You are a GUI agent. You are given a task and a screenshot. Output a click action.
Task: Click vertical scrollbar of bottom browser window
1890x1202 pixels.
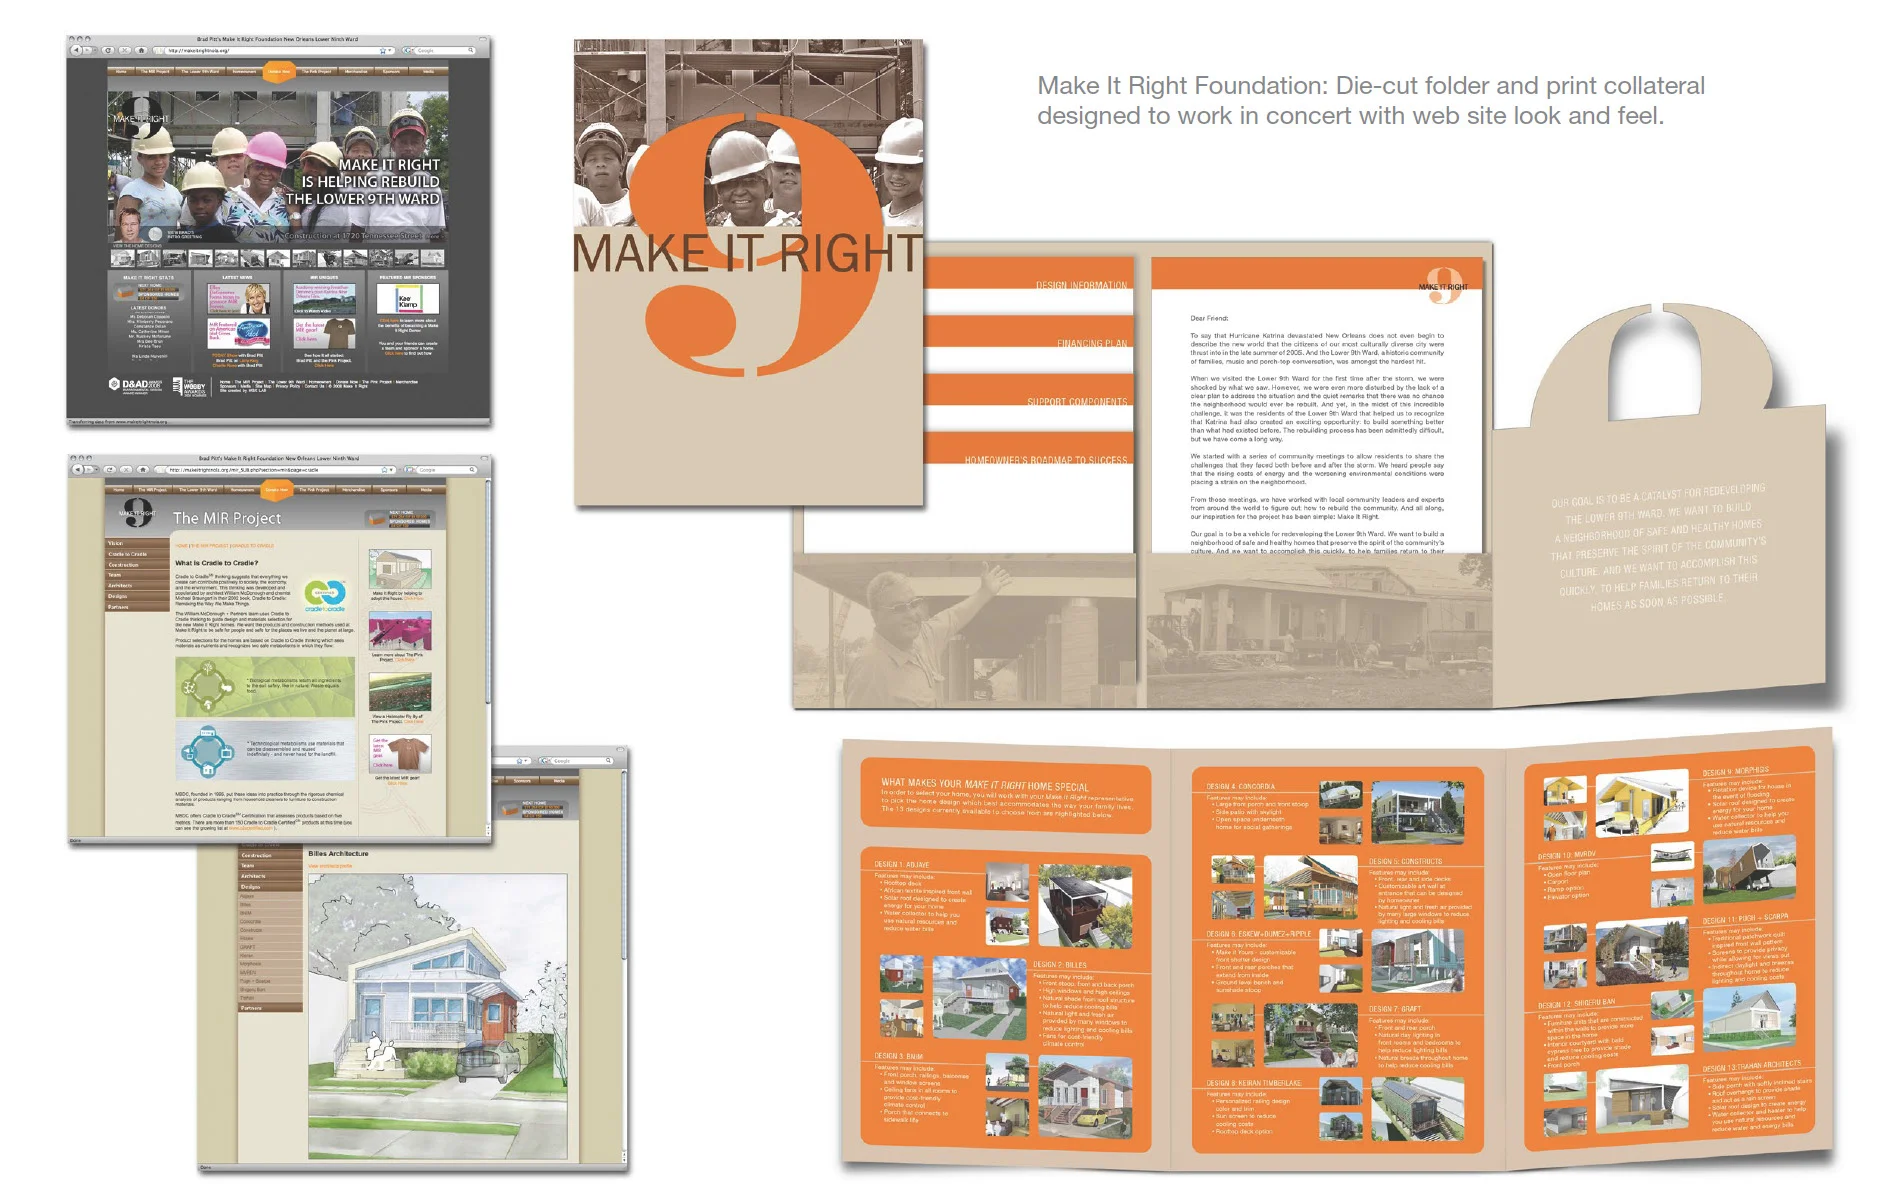[624, 965]
